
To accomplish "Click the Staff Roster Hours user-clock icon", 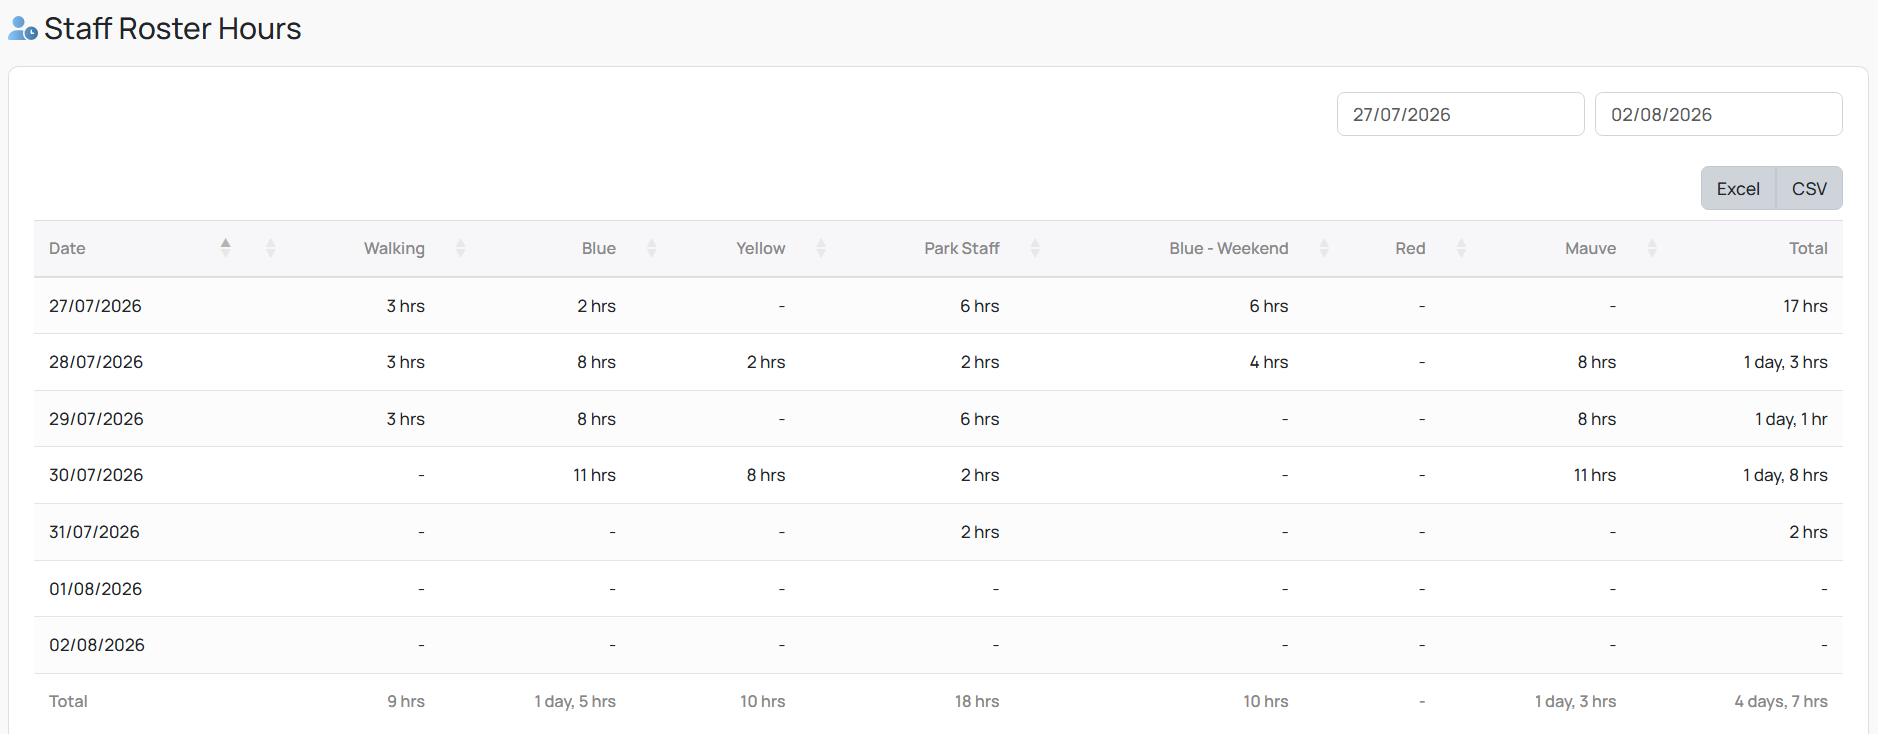I will pyautogui.click(x=23, y=29).
